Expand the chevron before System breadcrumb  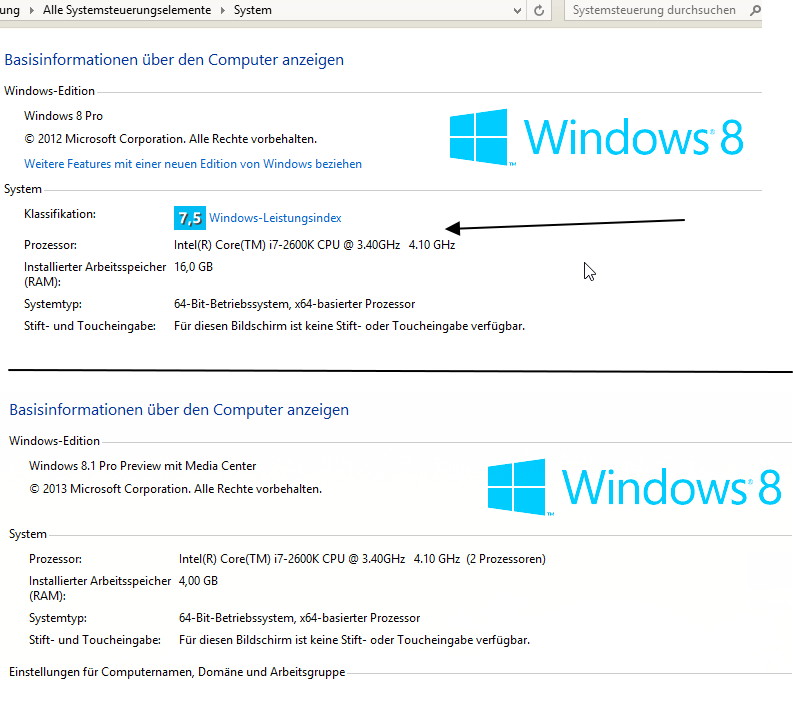click(x=223, y=10)
